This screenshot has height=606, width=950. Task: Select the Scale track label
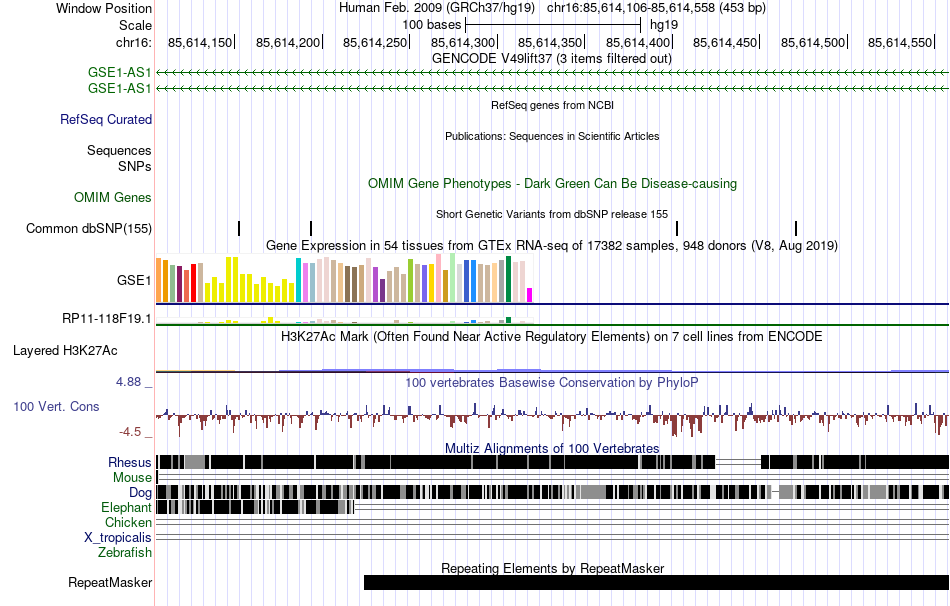[x=135, y=25]
